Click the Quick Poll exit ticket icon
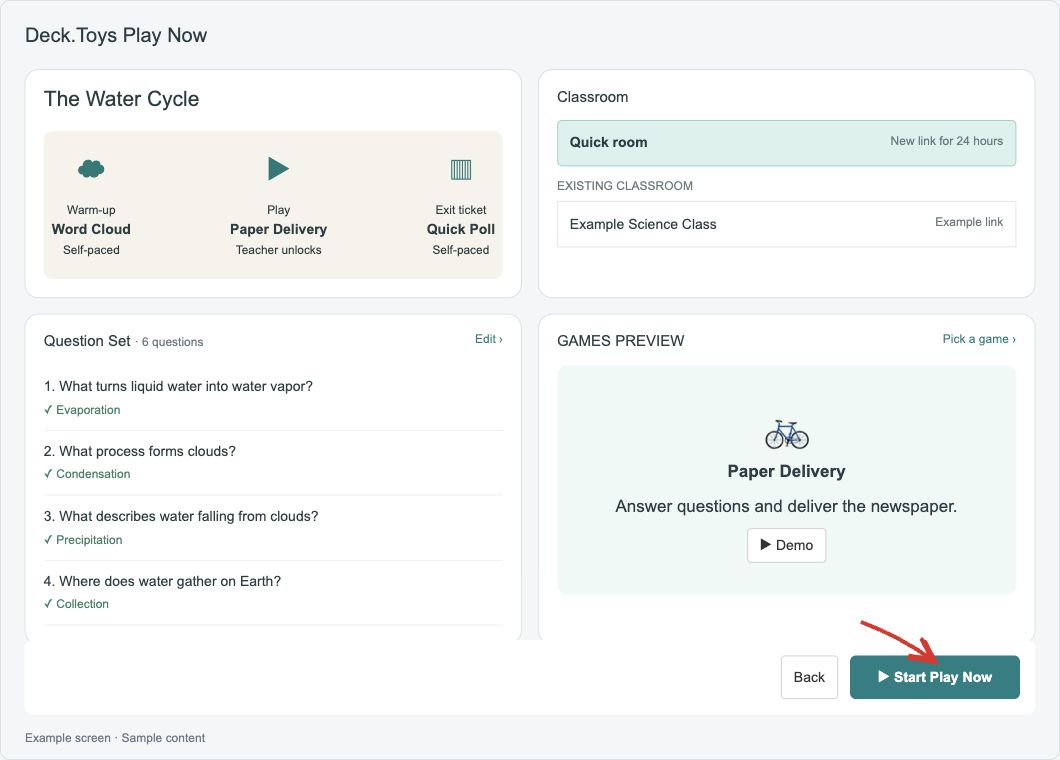Screen dimensions: 1060x760 coord(461,169)
